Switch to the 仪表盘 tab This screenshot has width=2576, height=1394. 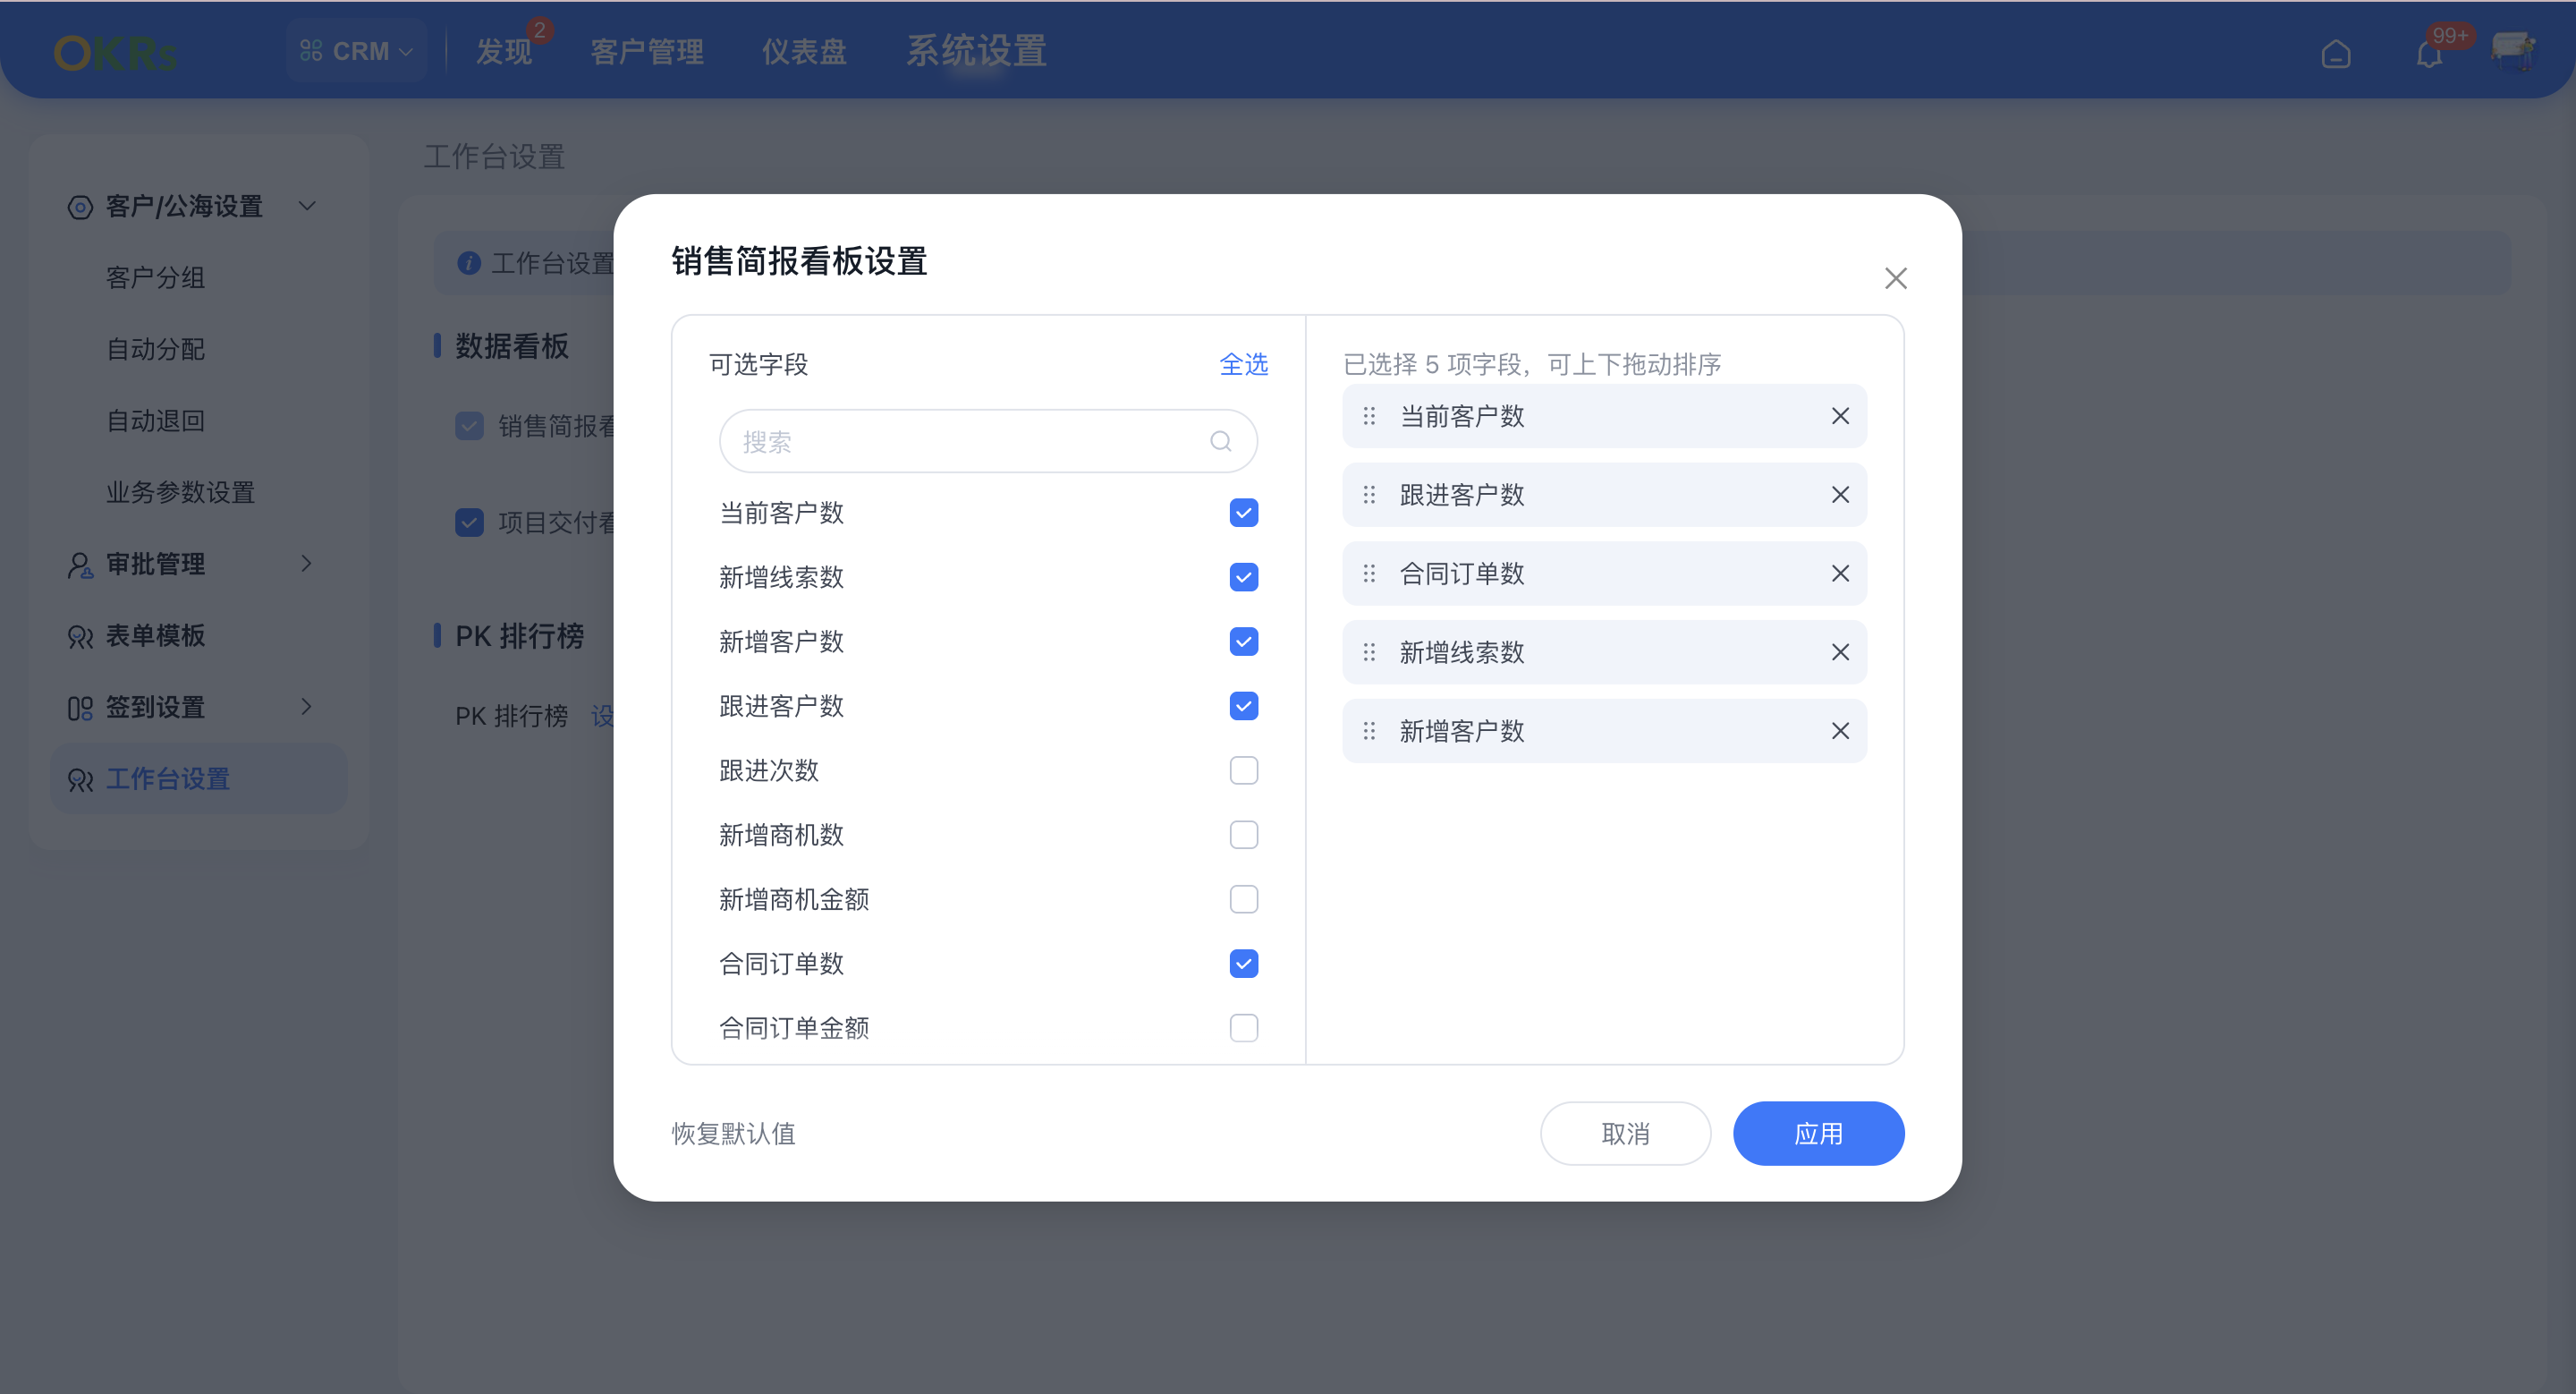(x=803, y=52)
